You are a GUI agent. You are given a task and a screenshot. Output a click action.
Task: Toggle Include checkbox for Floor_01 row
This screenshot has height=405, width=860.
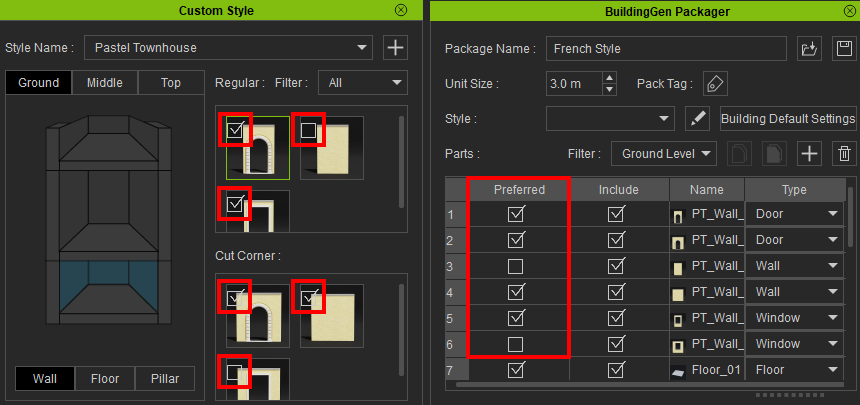pyautogui.click(x=616, y=370)
